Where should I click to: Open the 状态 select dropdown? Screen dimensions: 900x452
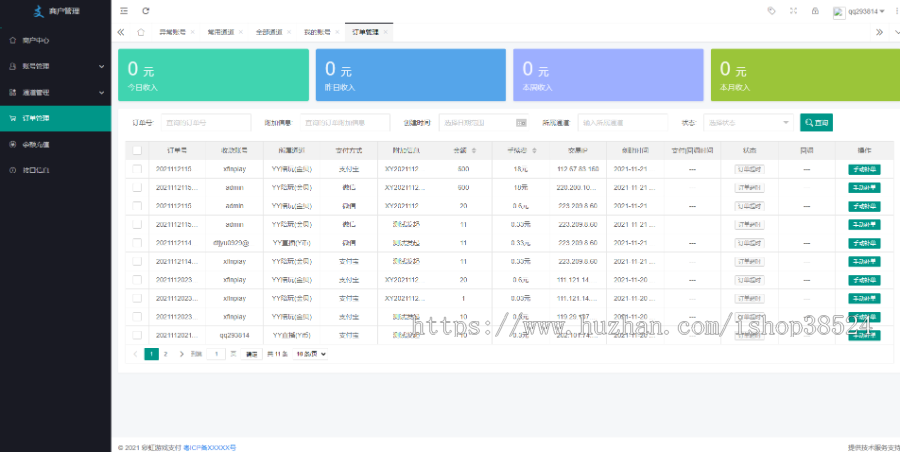point(748,122)
